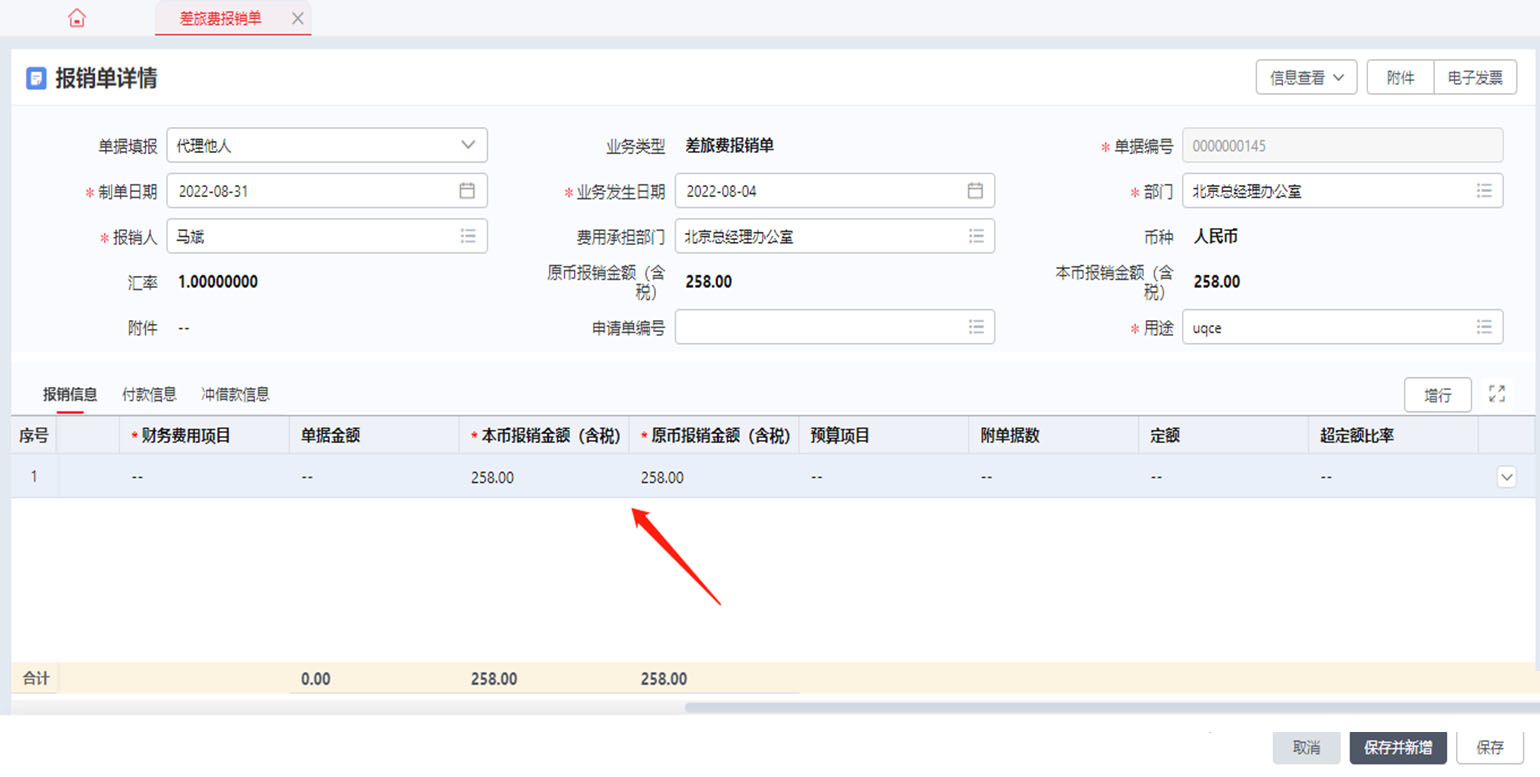Click the 制单日期 field 2022-08-31

[x=327, y=191]
